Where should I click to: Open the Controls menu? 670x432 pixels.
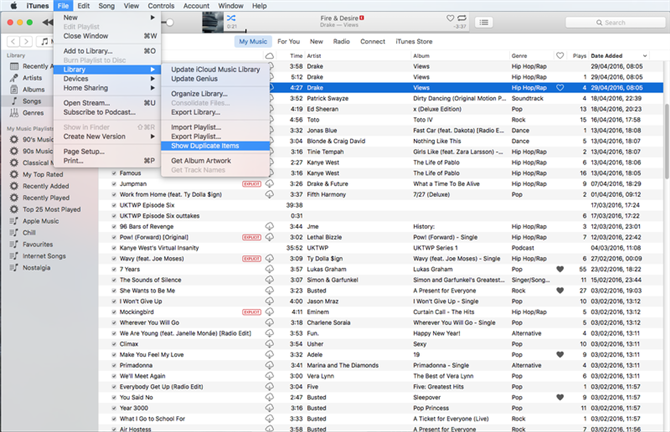coord(161,6)
